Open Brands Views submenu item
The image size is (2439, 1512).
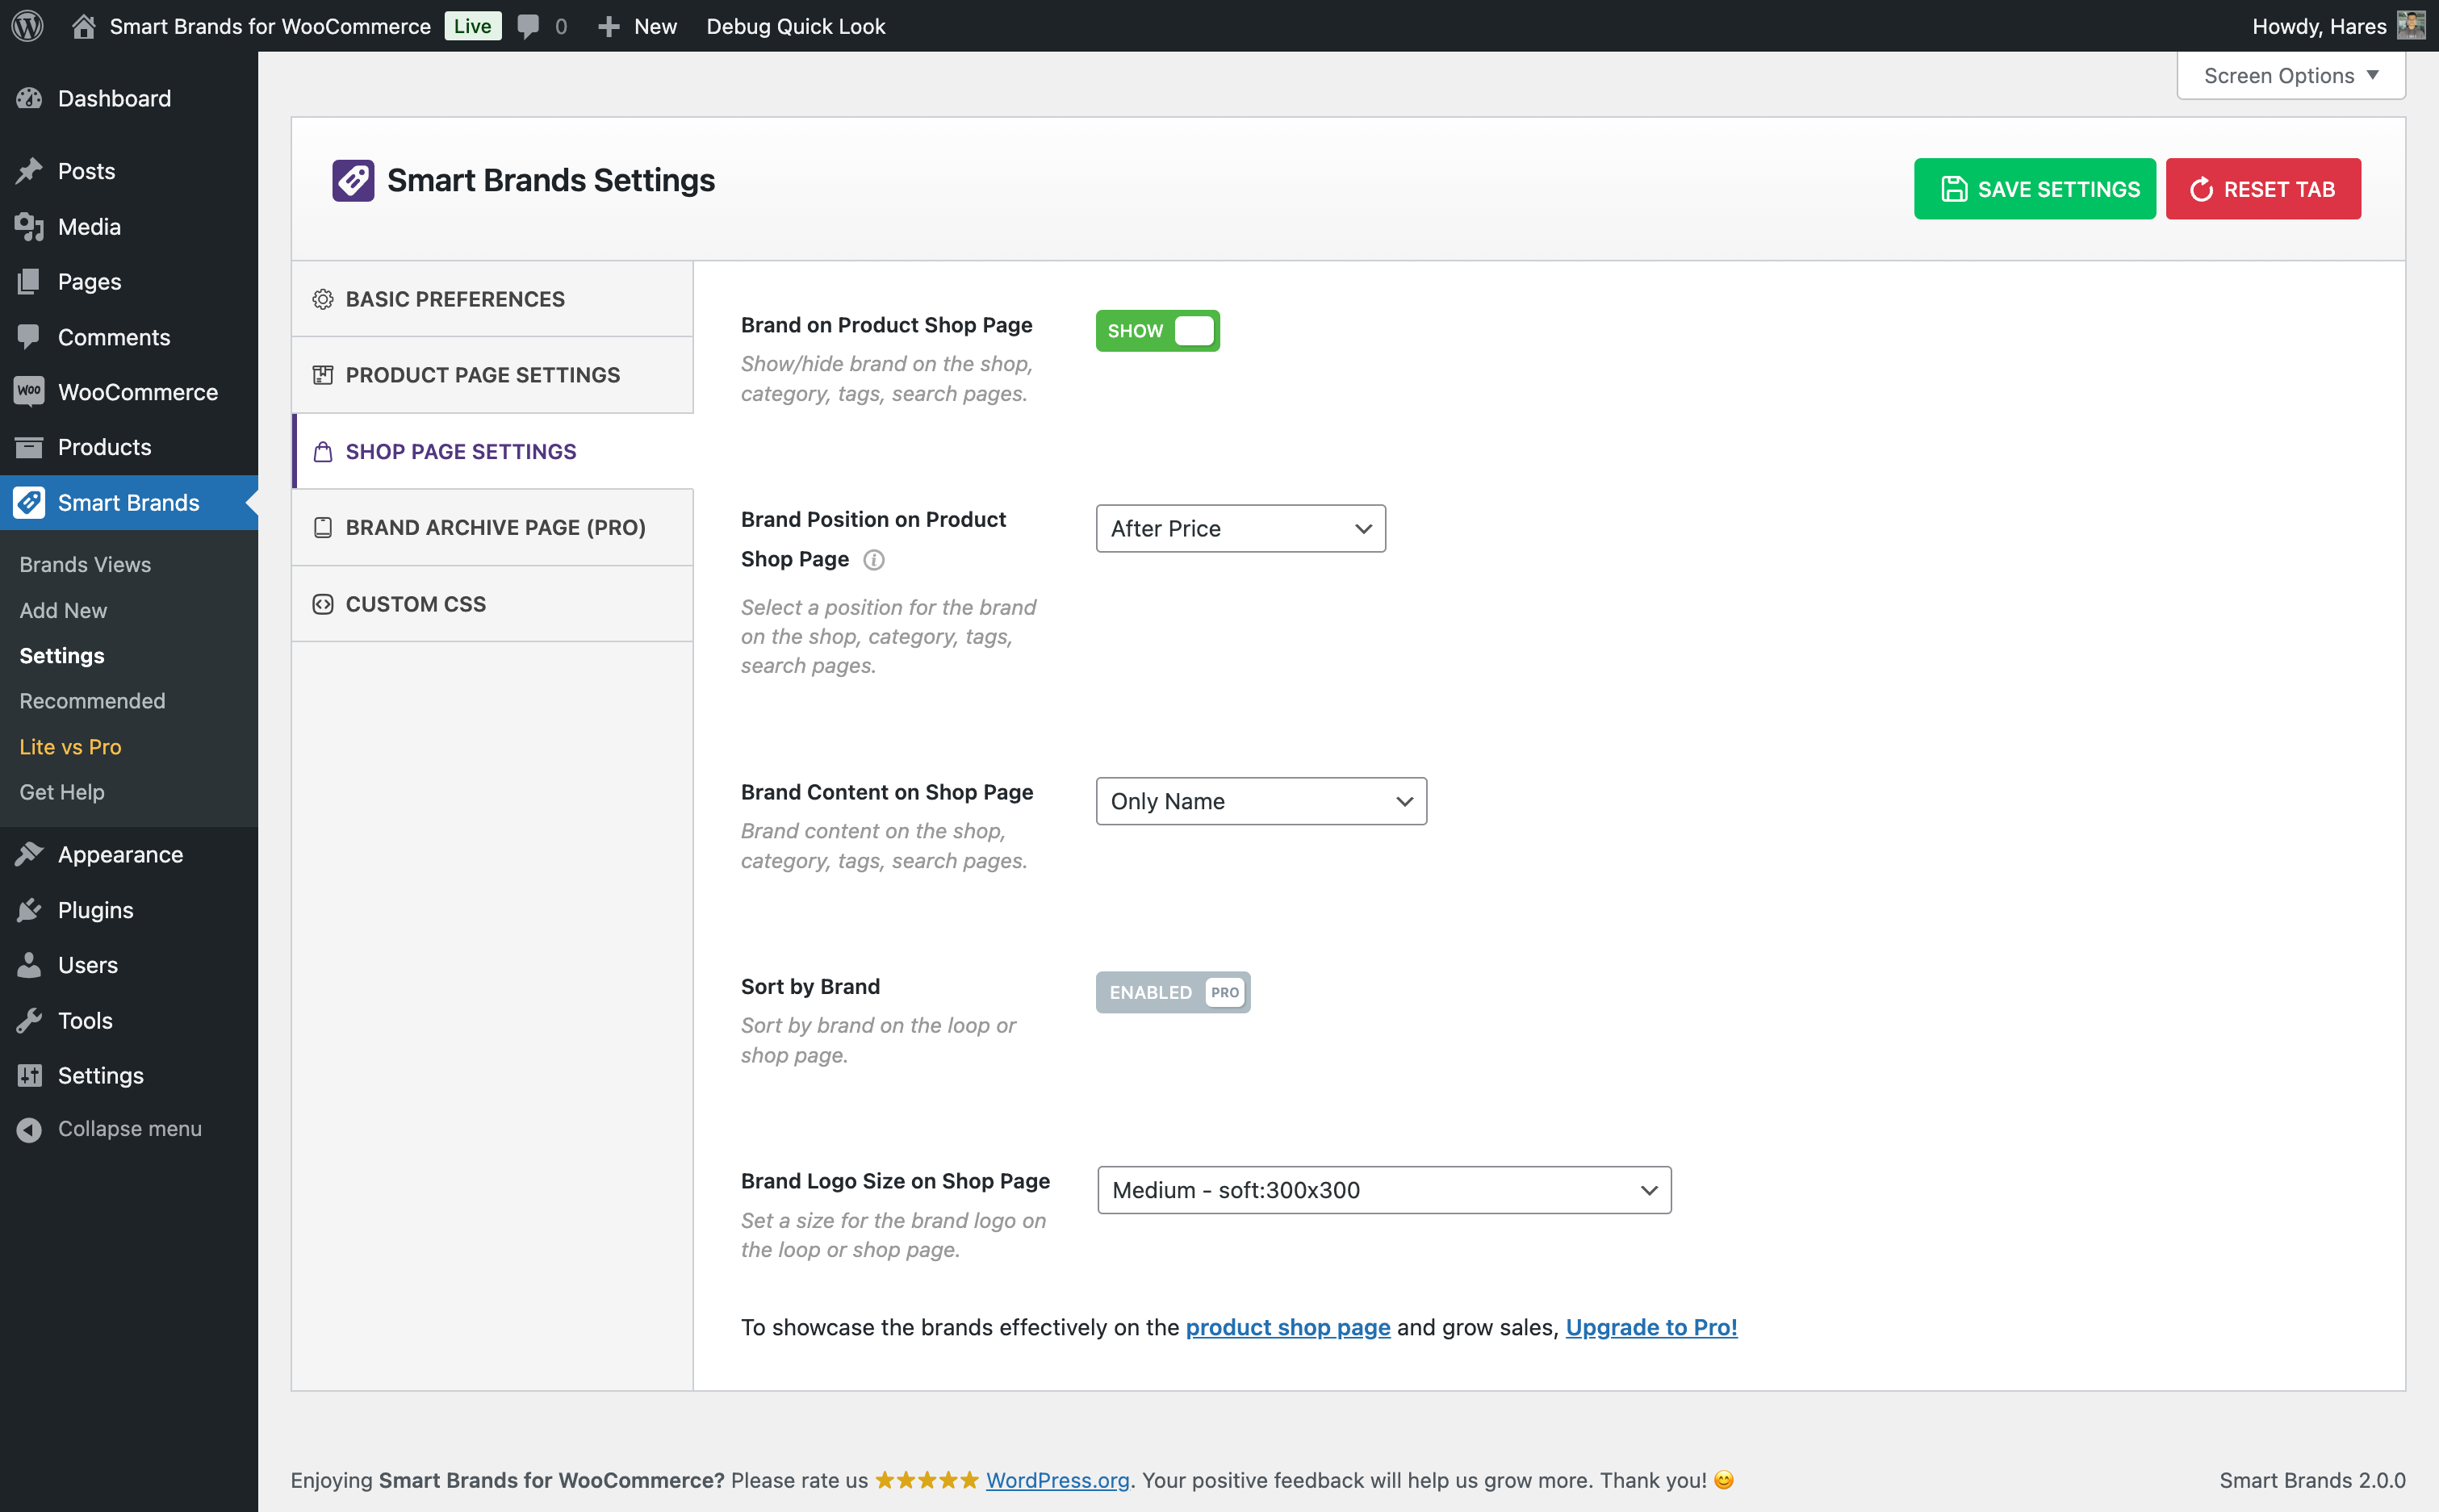click(x=85, y=565)
